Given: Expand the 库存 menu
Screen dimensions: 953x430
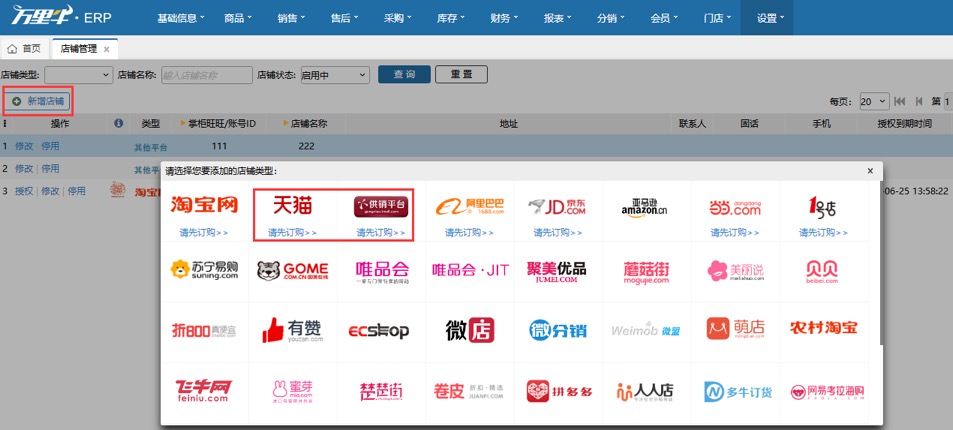Looking at the screenshot, I should (451, 18).
